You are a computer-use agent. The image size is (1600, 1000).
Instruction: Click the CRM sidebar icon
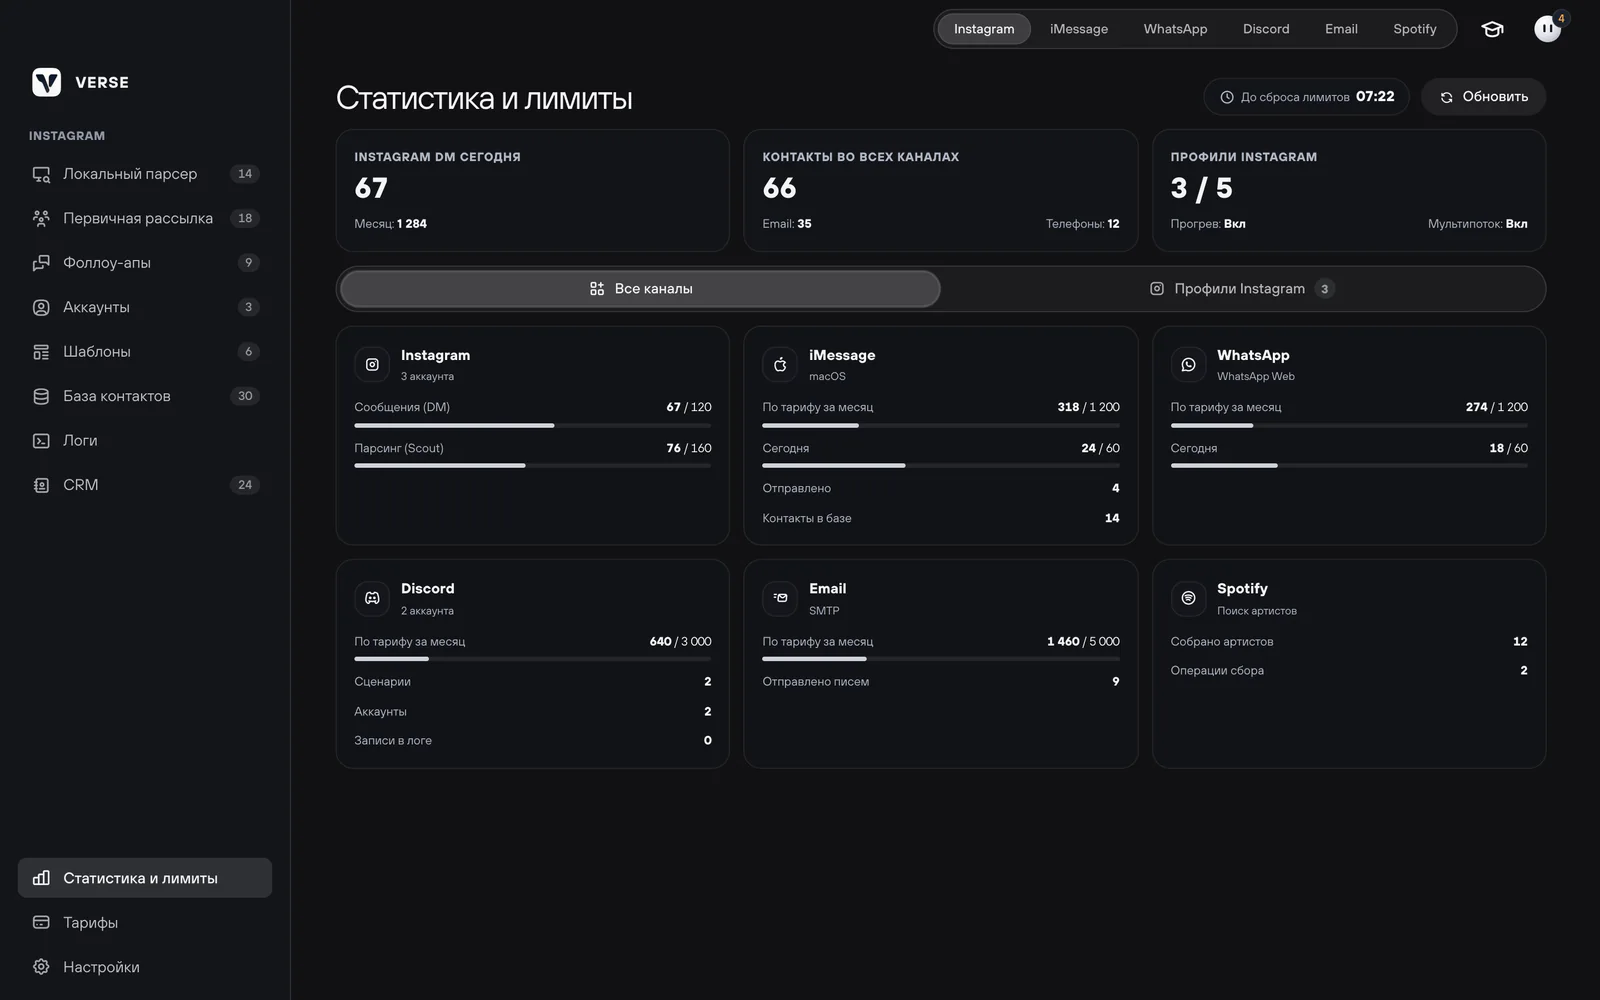tap(41, 485)
